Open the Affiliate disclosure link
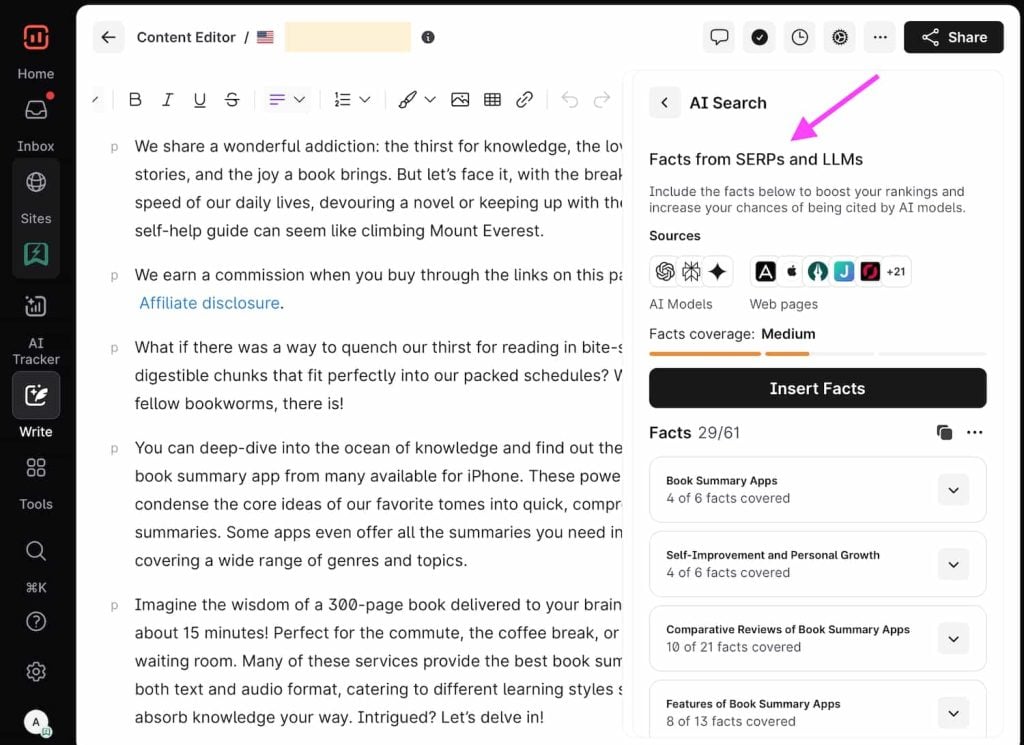The width and height of the screenshot is (1024, 745). point(209,303)
